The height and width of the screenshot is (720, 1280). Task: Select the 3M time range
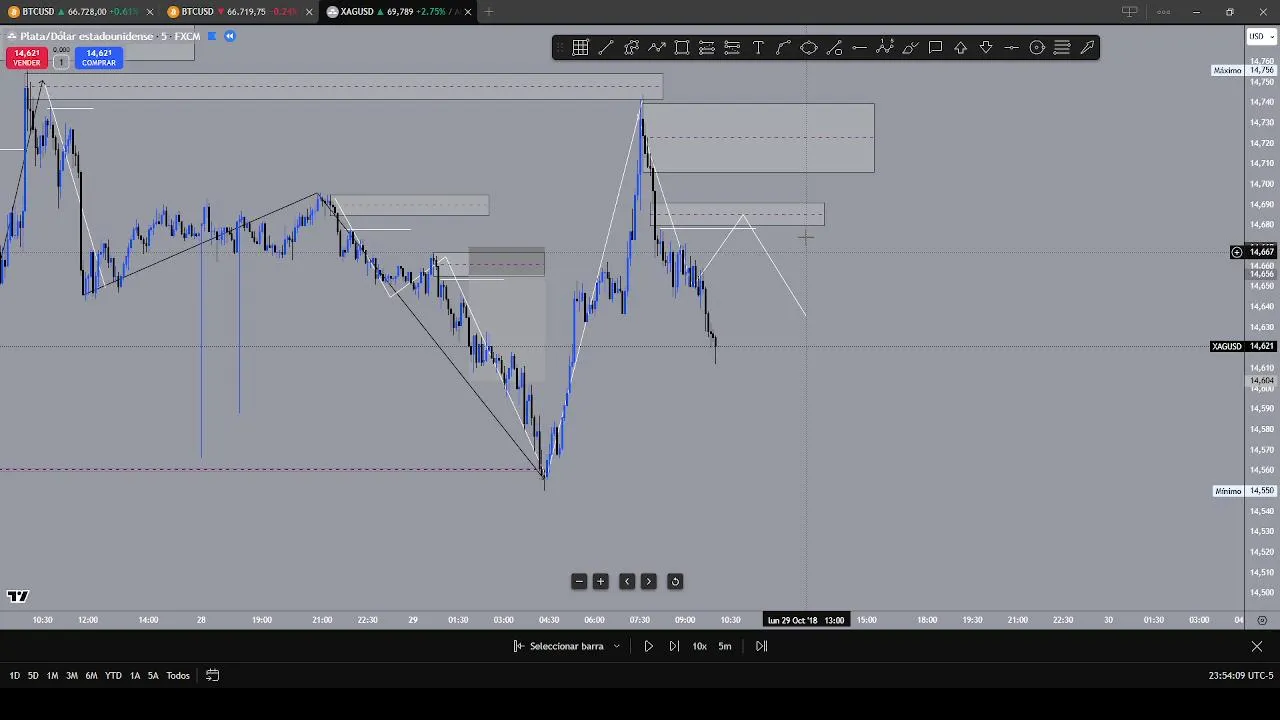71,676
